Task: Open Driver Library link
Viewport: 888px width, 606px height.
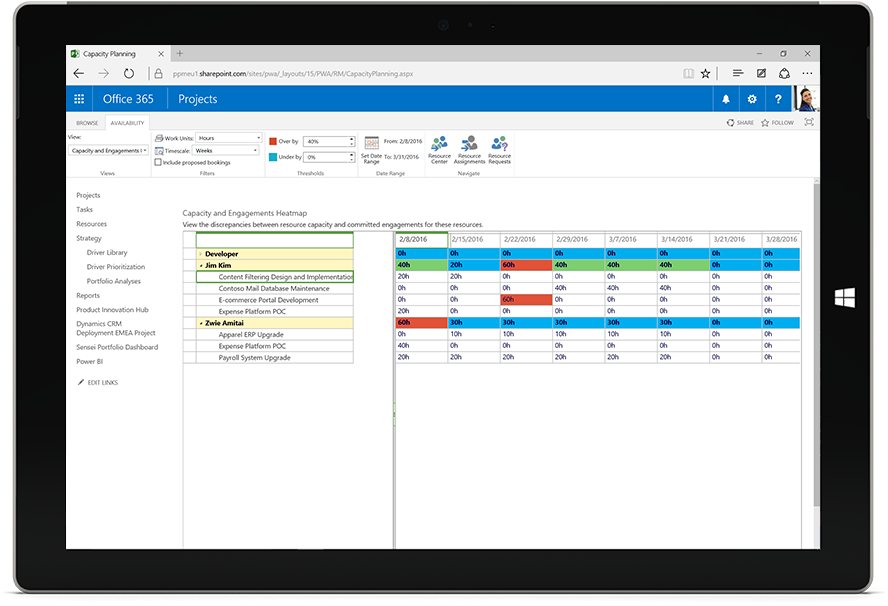Action: [x=107, y=253]
